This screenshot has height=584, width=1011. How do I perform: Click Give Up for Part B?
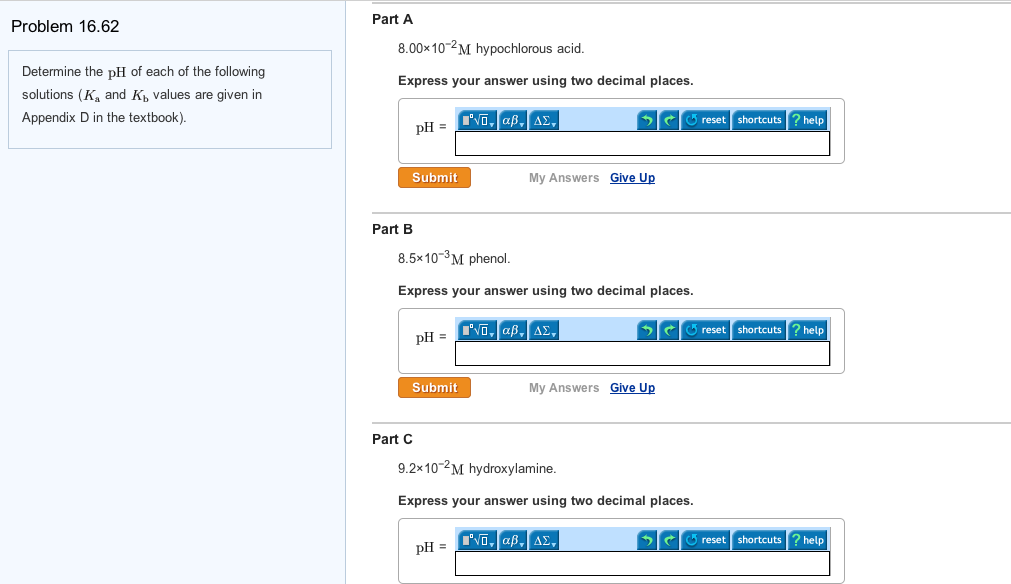(632, 387)
